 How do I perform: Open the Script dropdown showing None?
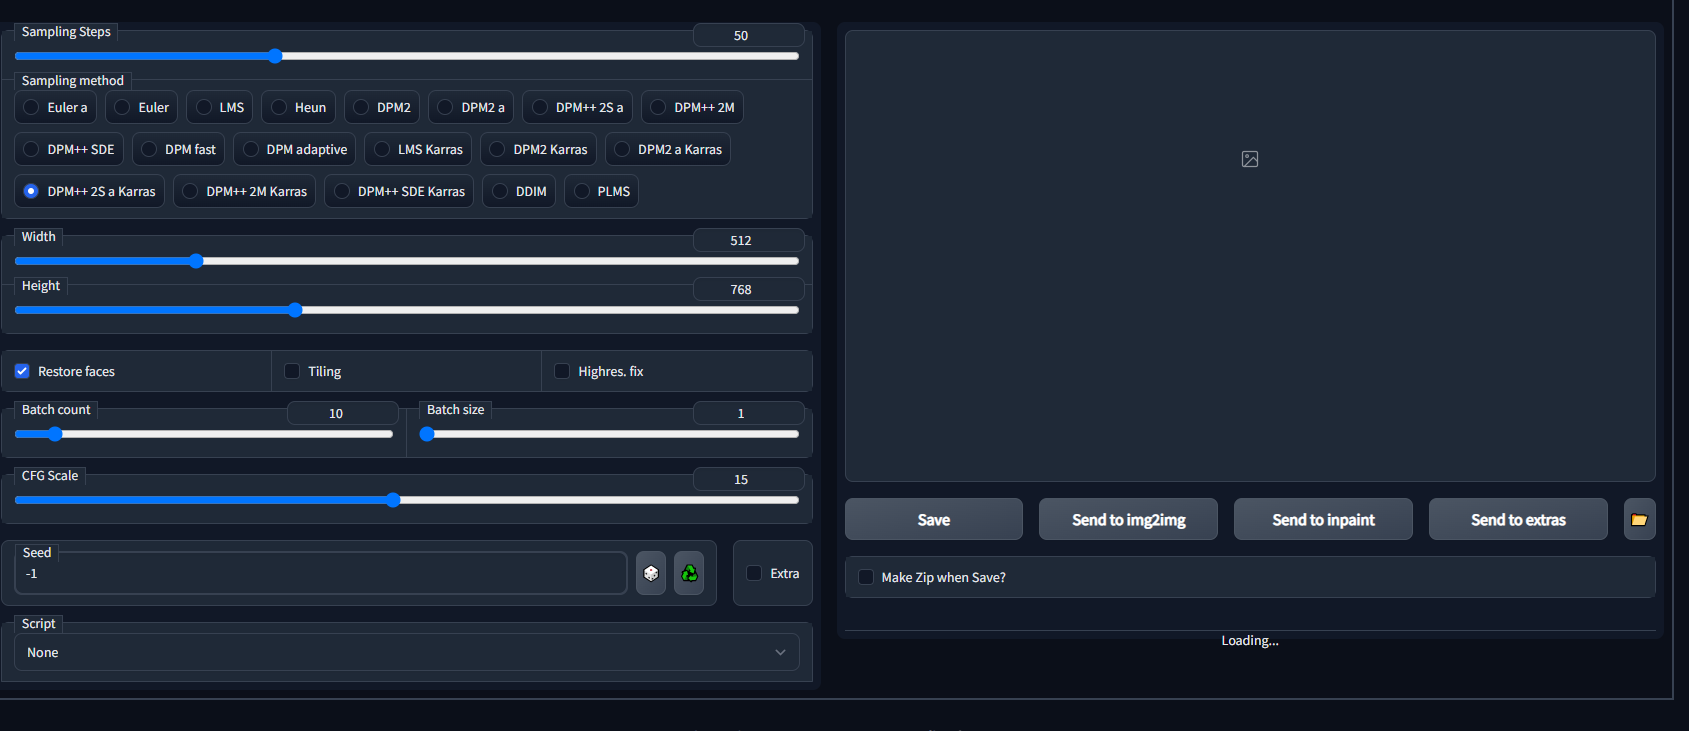coord(407,652)
